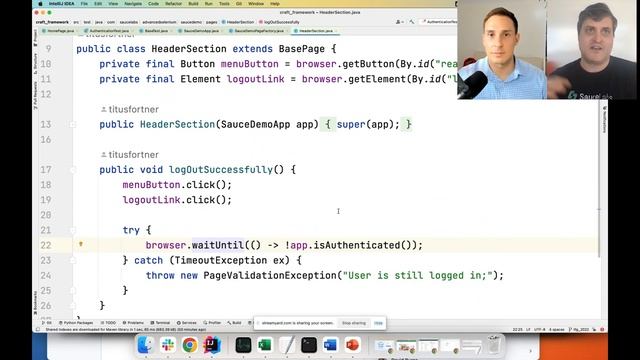This screenshot has height=360, width=640.
Task: Click the UTF-8 encoding in status bar
Action: tap(539, 329)
